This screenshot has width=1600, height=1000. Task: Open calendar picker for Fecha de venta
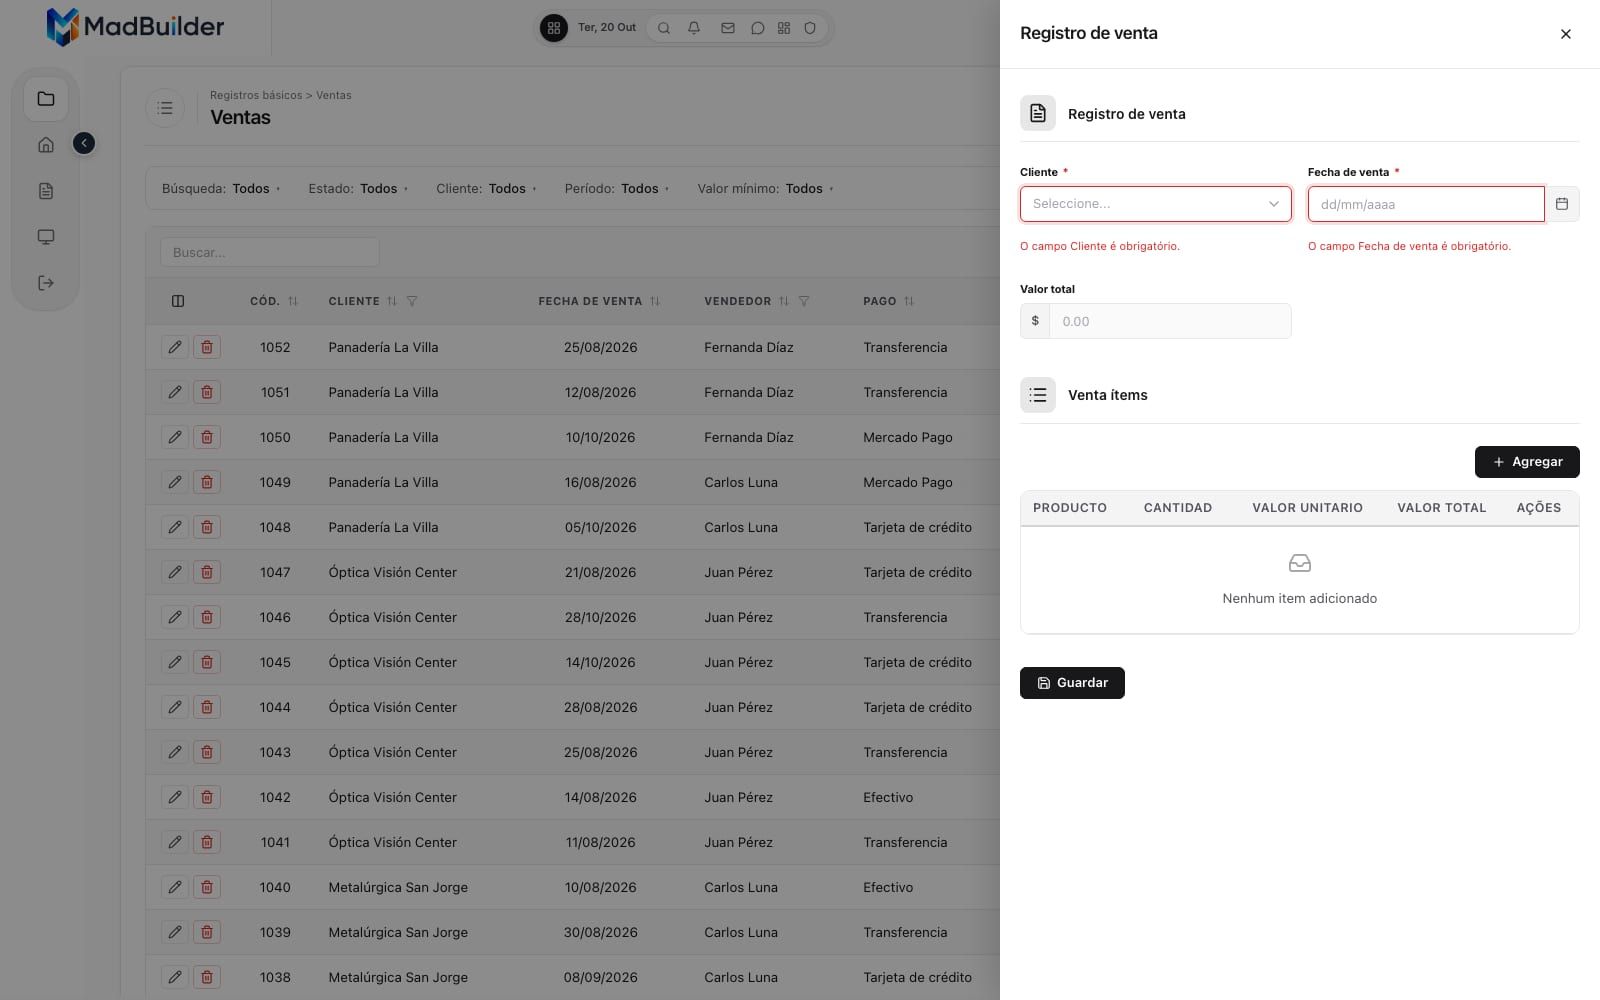coord(1562,204)
